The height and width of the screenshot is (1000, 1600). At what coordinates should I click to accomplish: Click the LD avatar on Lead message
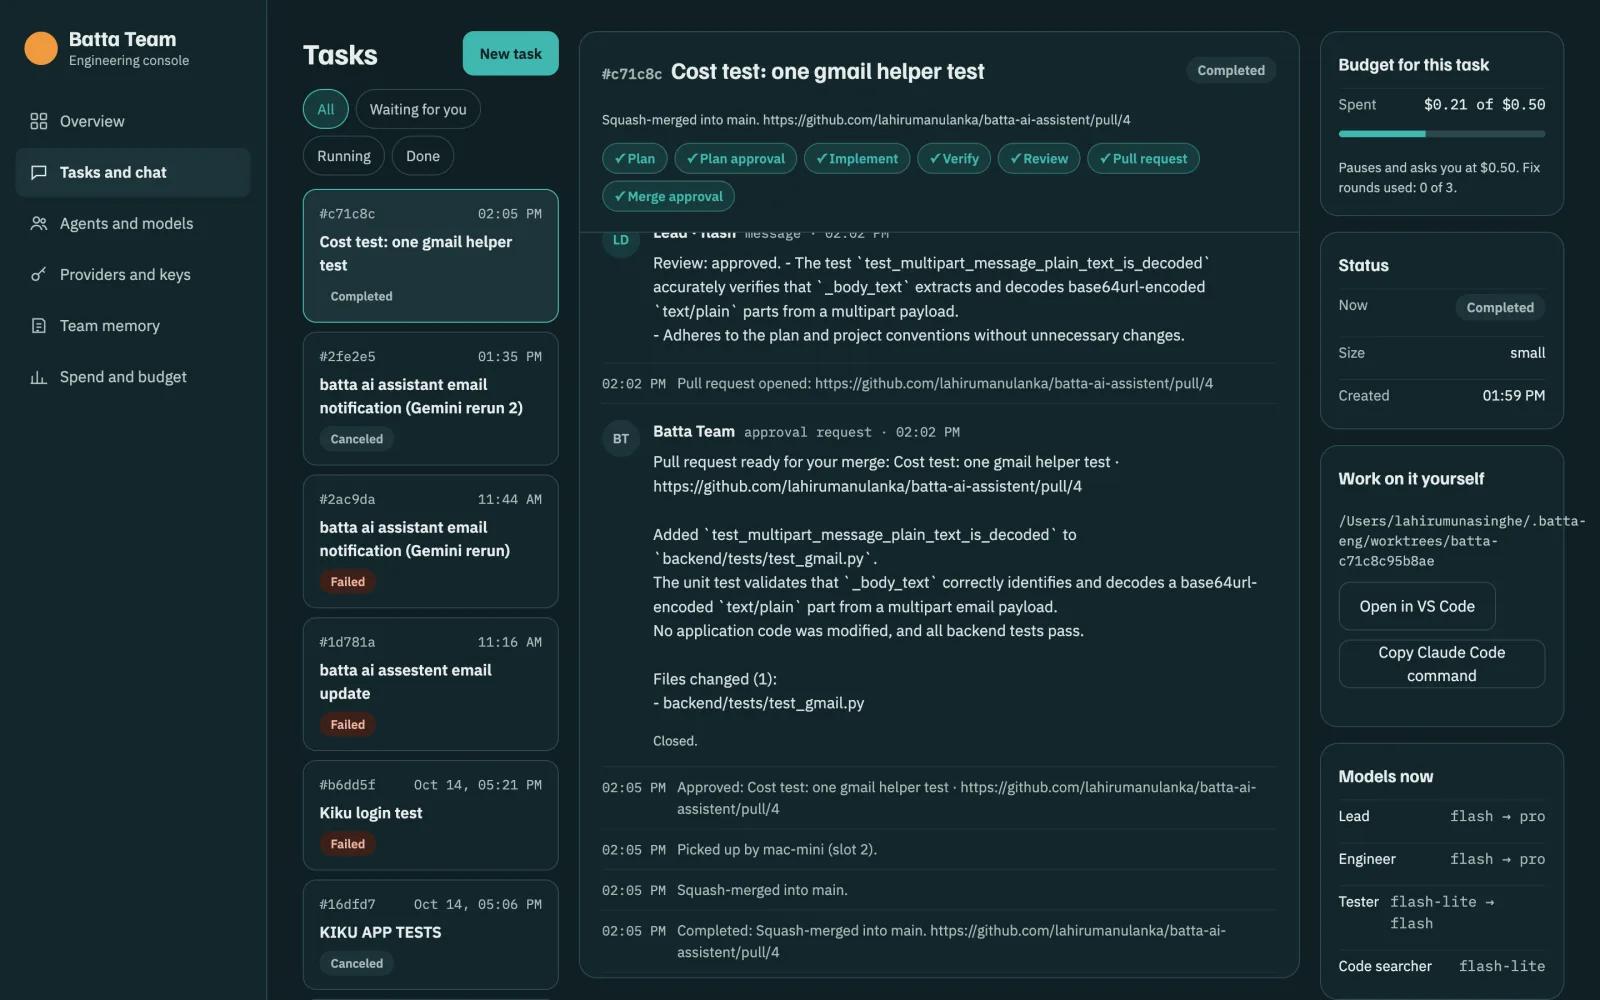click(621, 241)
